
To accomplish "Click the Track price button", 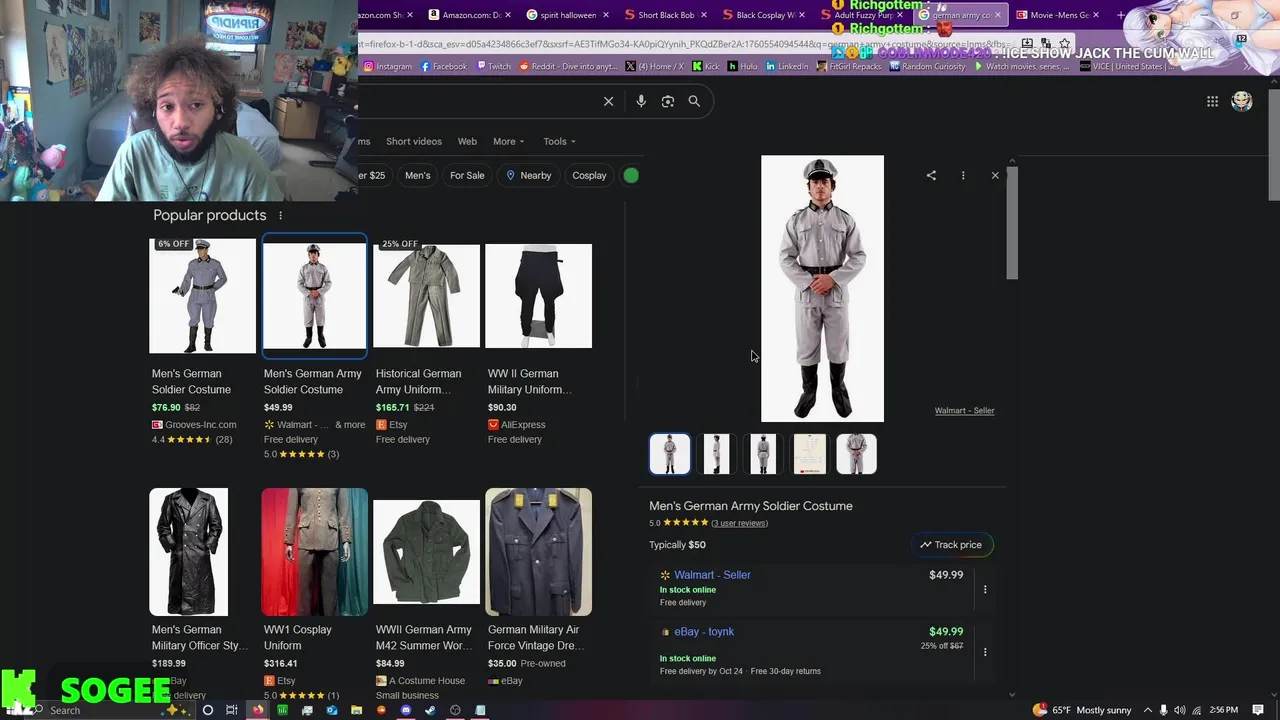I will pos(951,545).
